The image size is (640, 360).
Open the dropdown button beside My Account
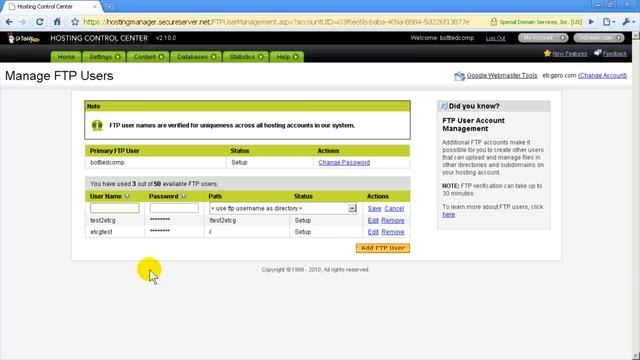[x=599, y=38]
